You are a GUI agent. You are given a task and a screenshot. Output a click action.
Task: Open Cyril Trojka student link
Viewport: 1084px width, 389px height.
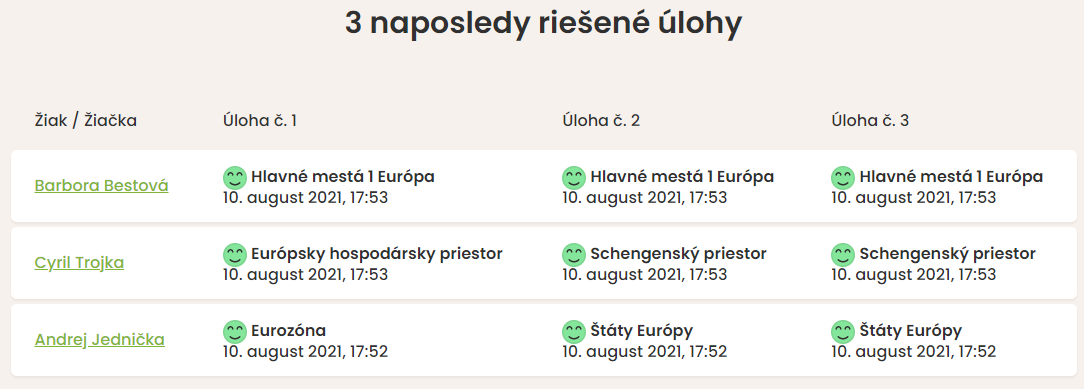[x=80, y=263]
